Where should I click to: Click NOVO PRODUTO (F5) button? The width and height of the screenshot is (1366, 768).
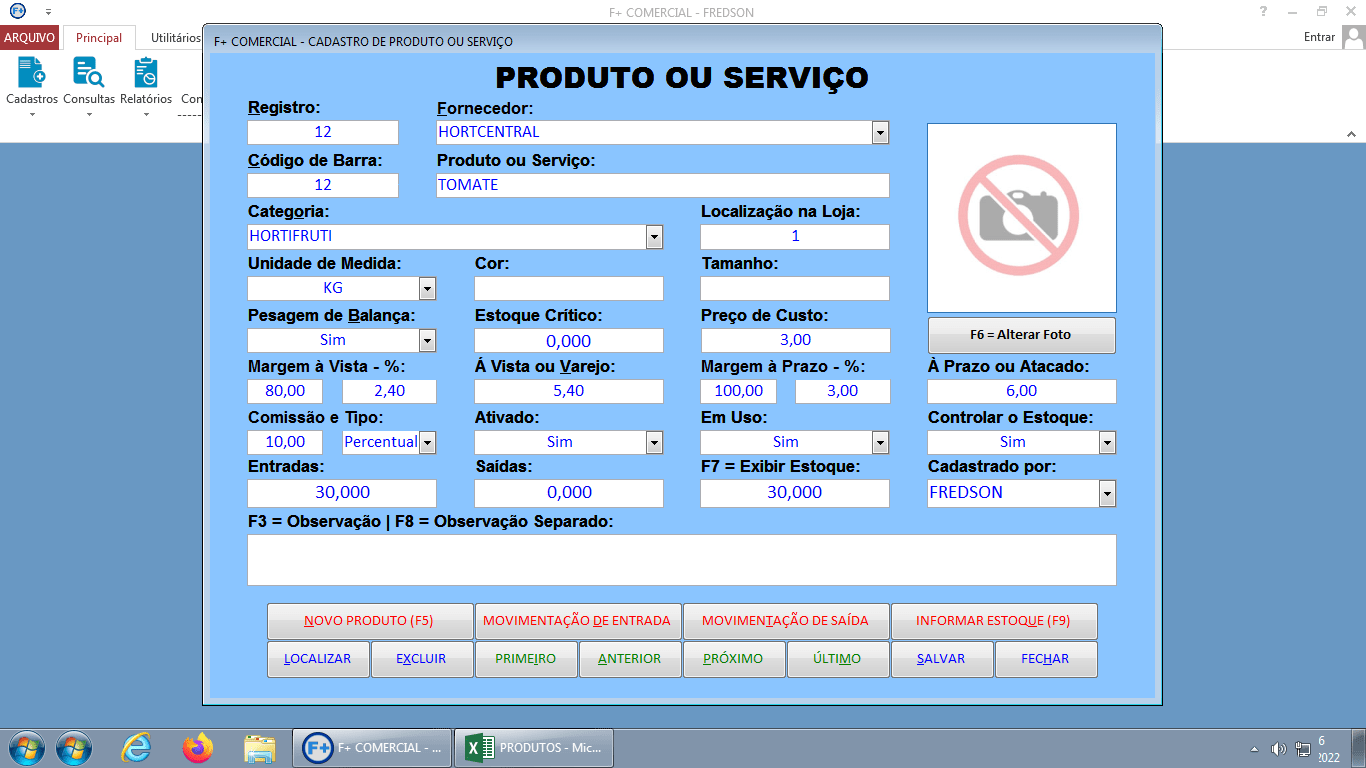coord(369,621)
